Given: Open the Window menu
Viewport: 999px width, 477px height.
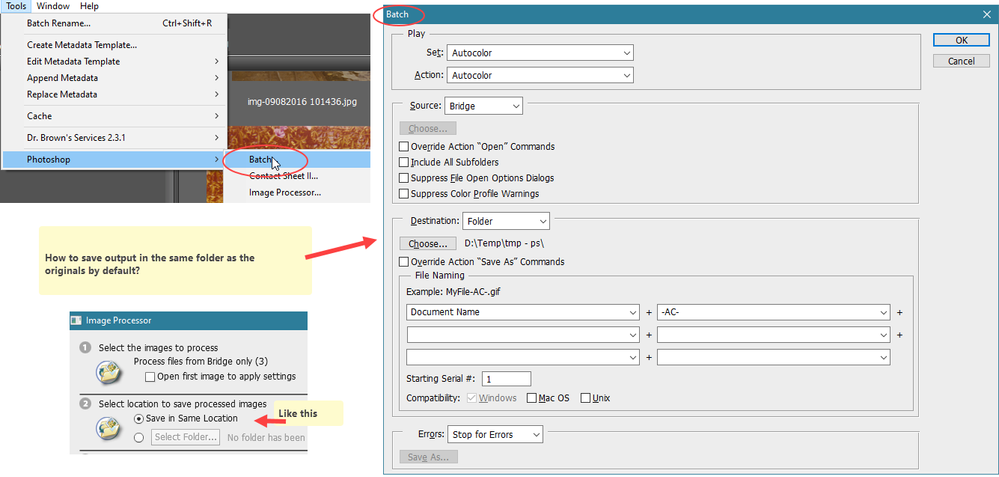Looking at the screenshot, I should (54, 6).
